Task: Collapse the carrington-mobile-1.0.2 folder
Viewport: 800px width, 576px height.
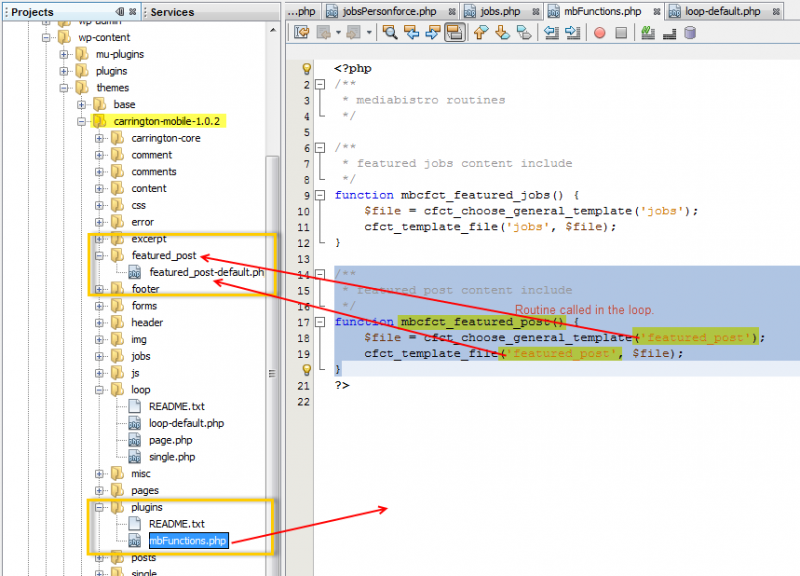Action: click(x=82, y=121)
